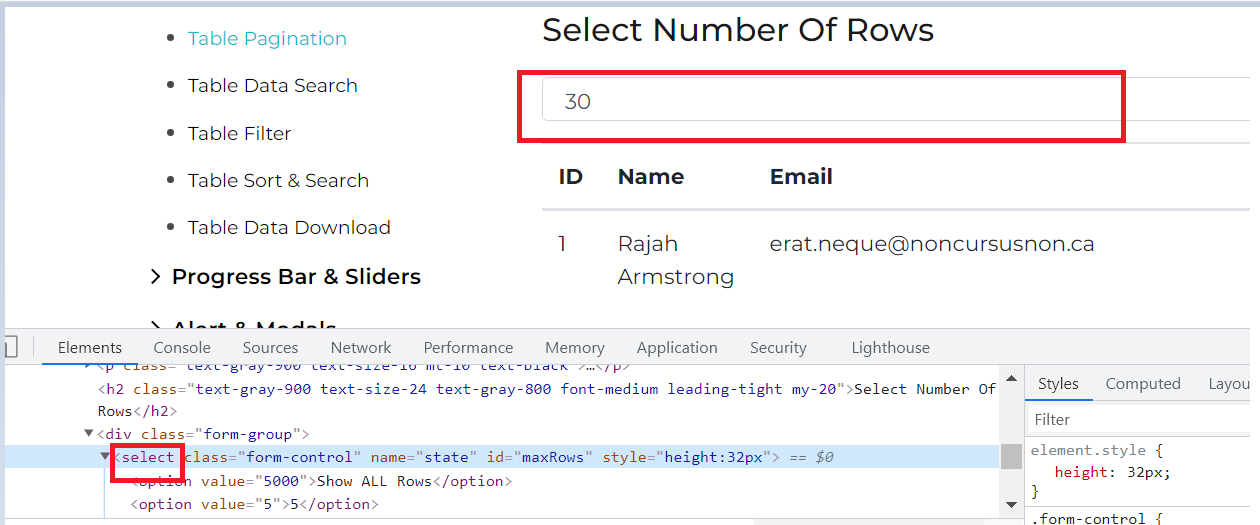Click the DOM panel scrollbar down arrow
The height and width of the screenshot is (525, 1260).
pyautogui.click(x=1011, y=504)
